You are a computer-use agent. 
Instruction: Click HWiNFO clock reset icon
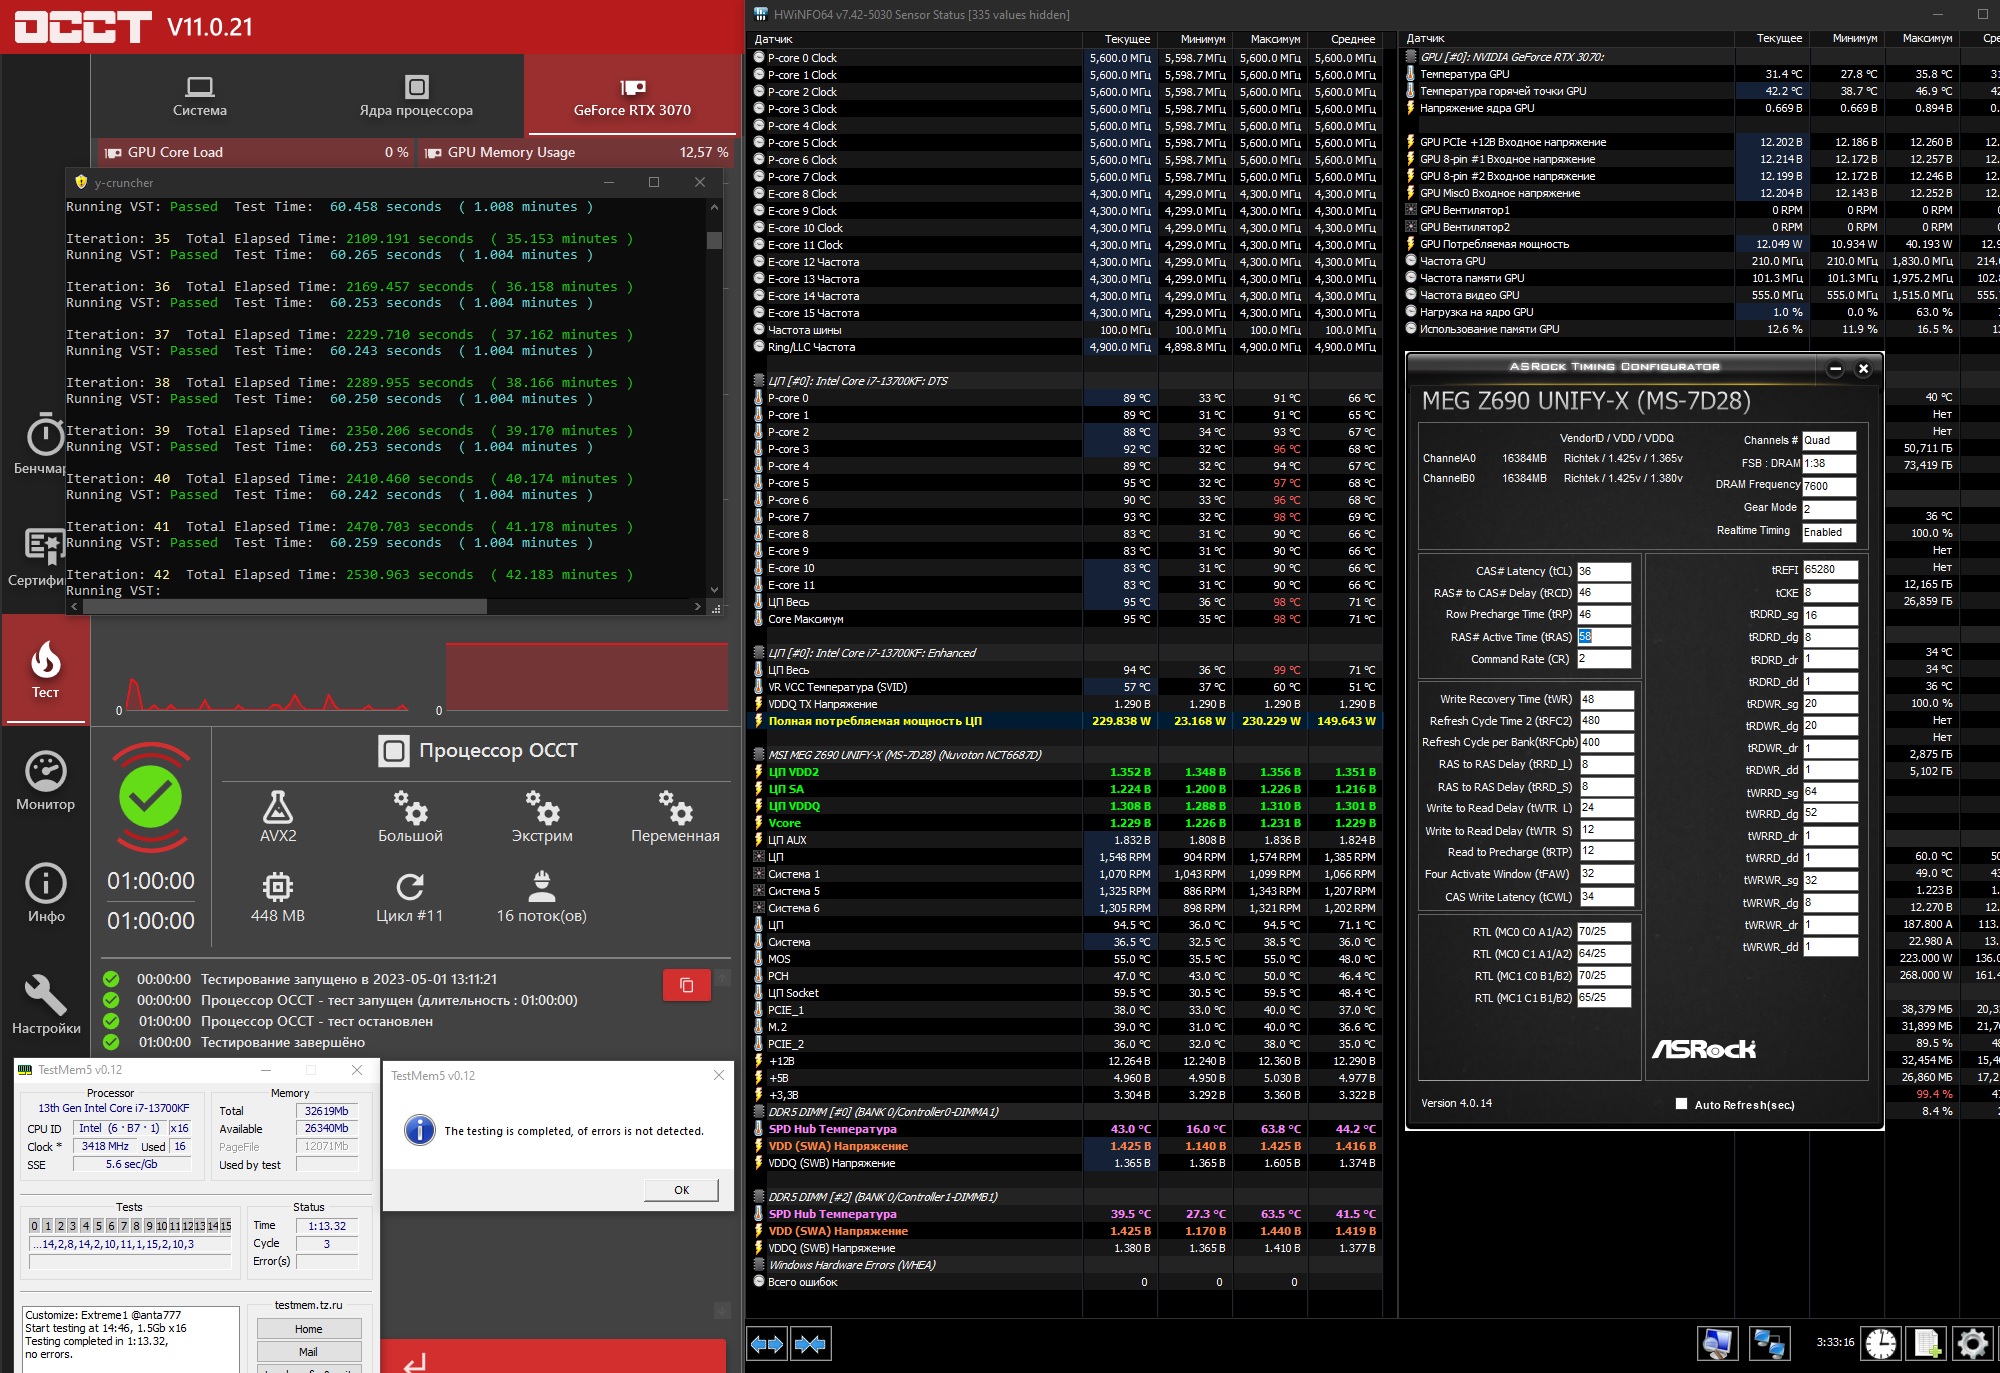[x=1880, y=1343]
